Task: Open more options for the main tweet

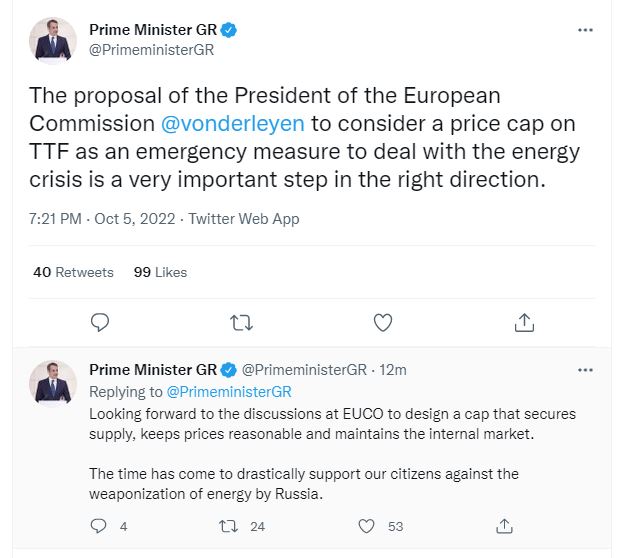Action: [x=585, y=30]
